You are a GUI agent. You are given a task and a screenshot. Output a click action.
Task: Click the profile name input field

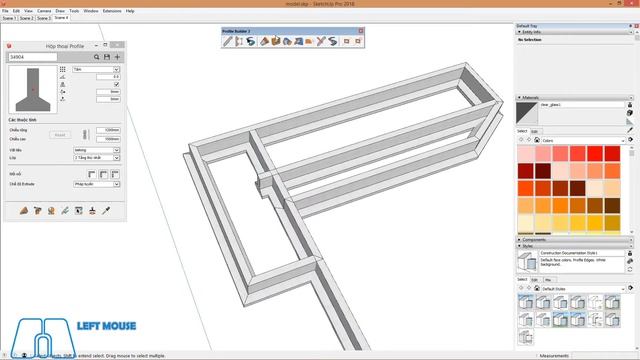tap(33, 57)
